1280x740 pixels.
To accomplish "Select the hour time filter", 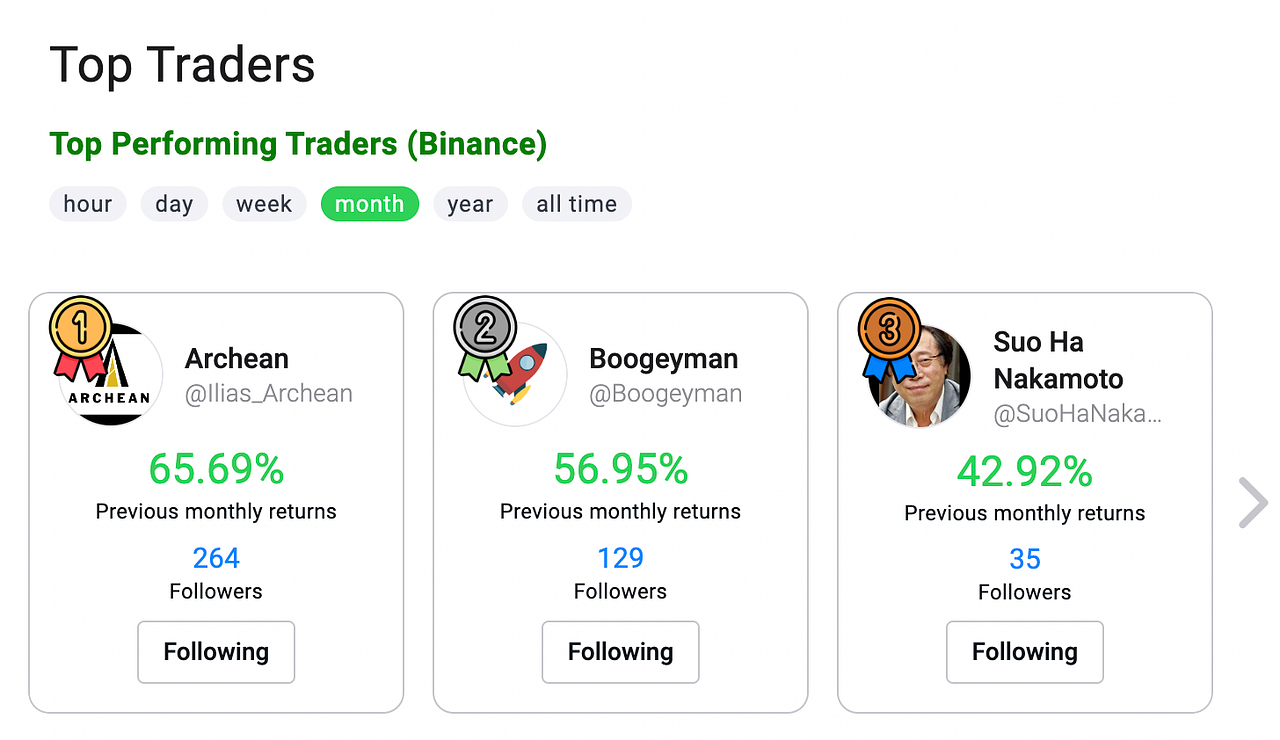I will 88,204.
